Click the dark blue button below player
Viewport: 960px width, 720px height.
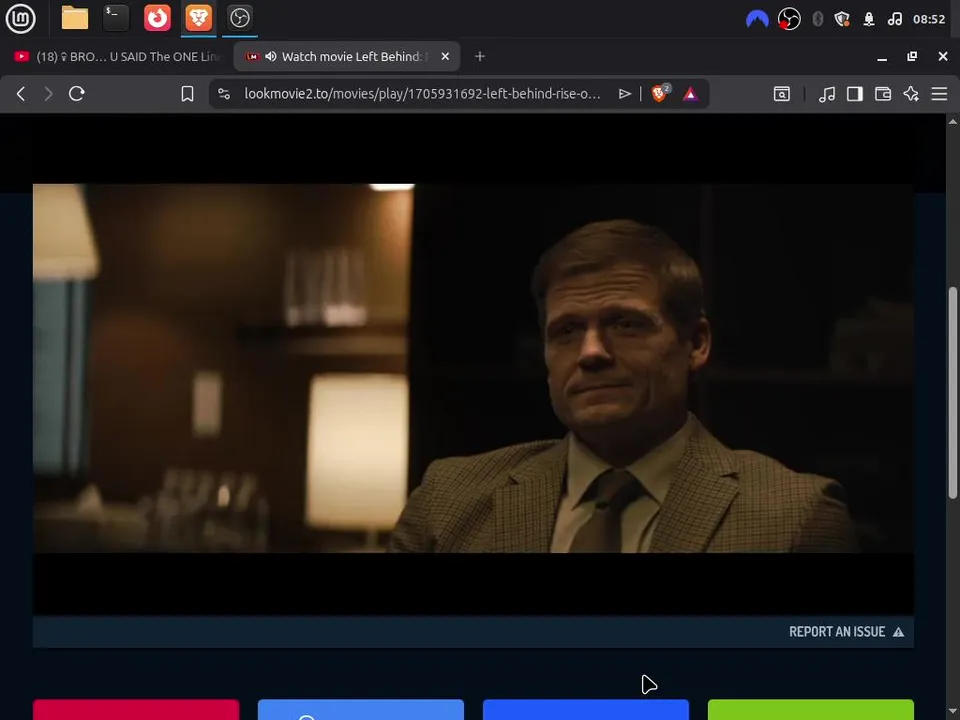tap(586, 710)
